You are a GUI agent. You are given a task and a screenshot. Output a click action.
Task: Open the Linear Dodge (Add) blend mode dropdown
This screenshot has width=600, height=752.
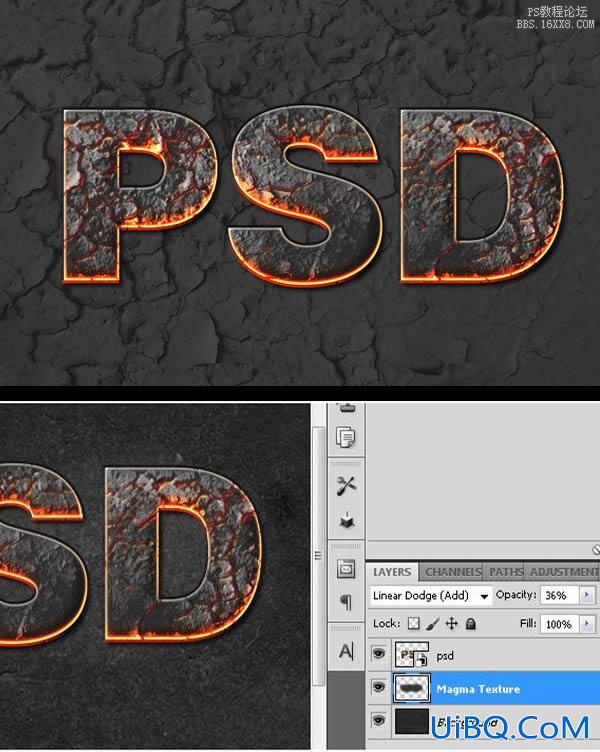point(431,596)
